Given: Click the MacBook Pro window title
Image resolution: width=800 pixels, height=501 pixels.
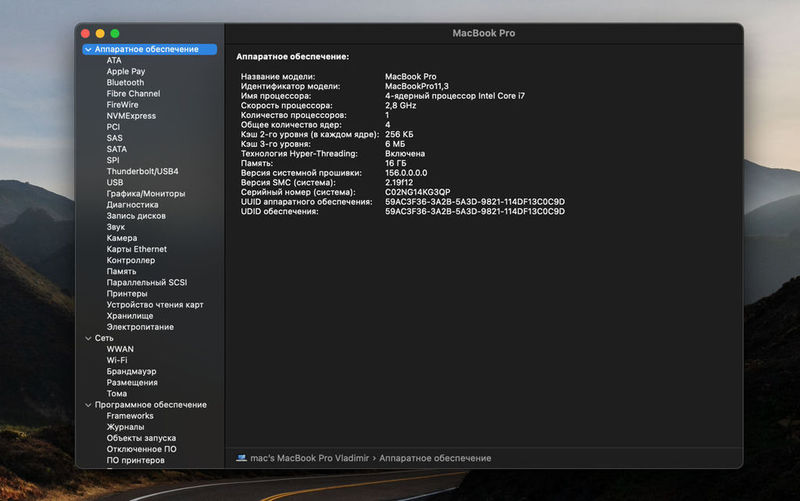Looking at the screenshot, I should [x=483, y=33].
